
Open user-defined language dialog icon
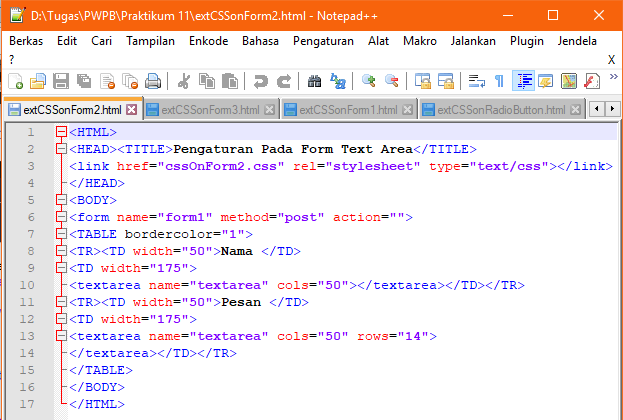tap(546, 81)
